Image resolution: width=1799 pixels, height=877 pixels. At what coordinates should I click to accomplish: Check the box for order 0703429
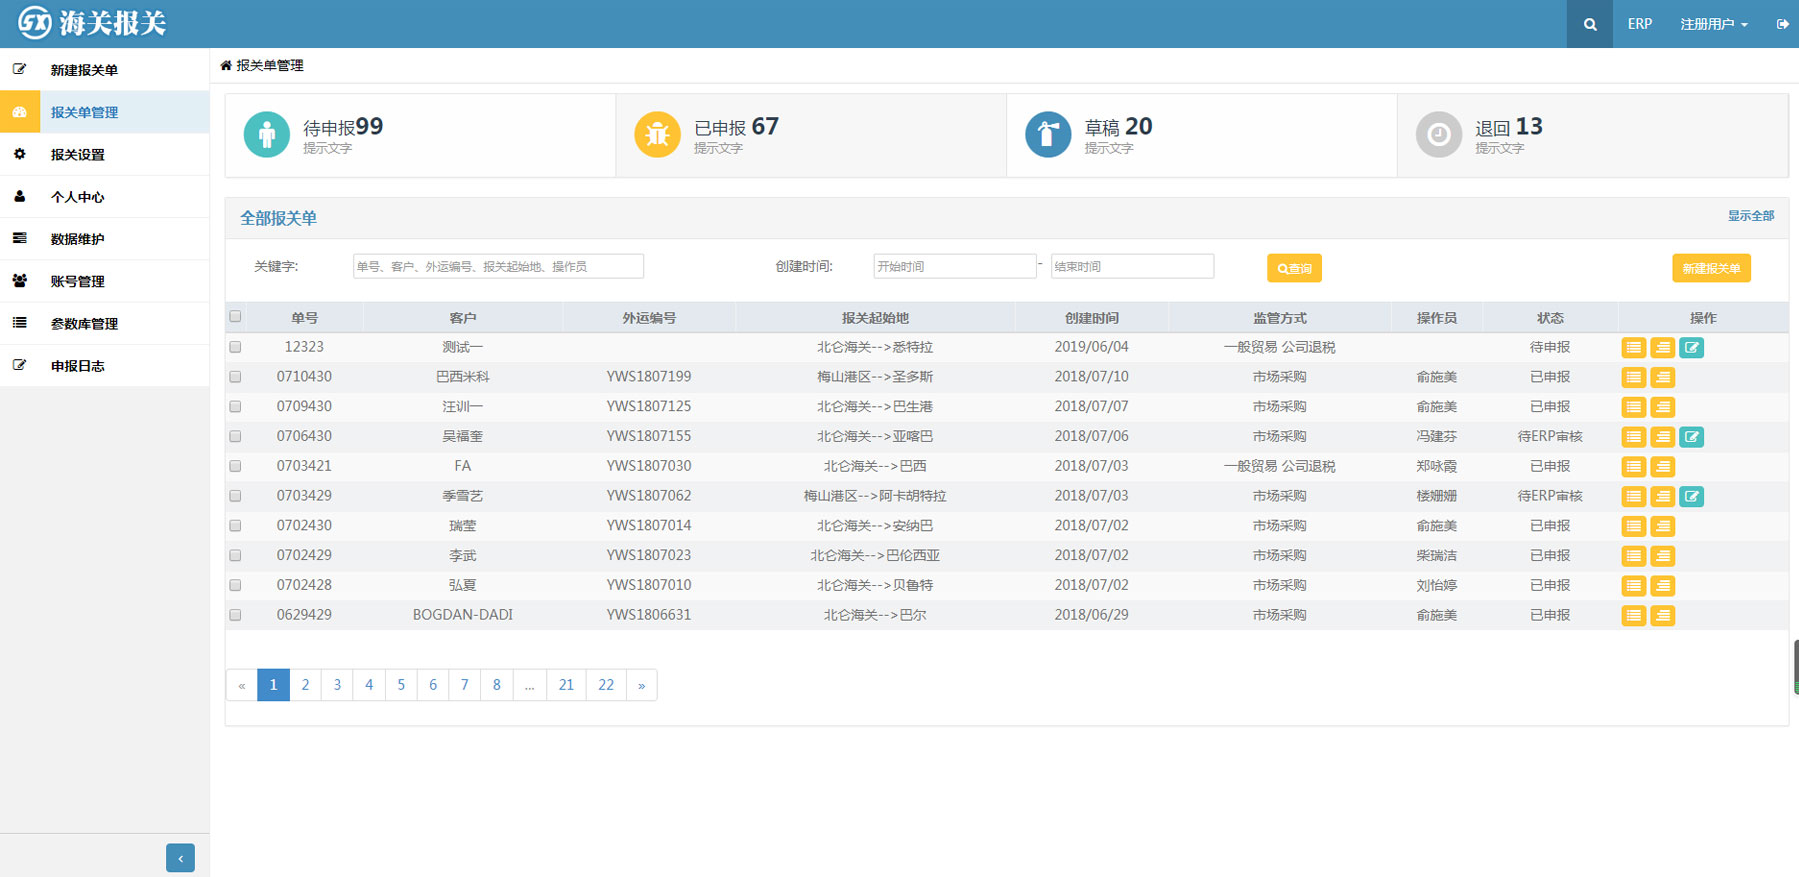coord(235,496)
